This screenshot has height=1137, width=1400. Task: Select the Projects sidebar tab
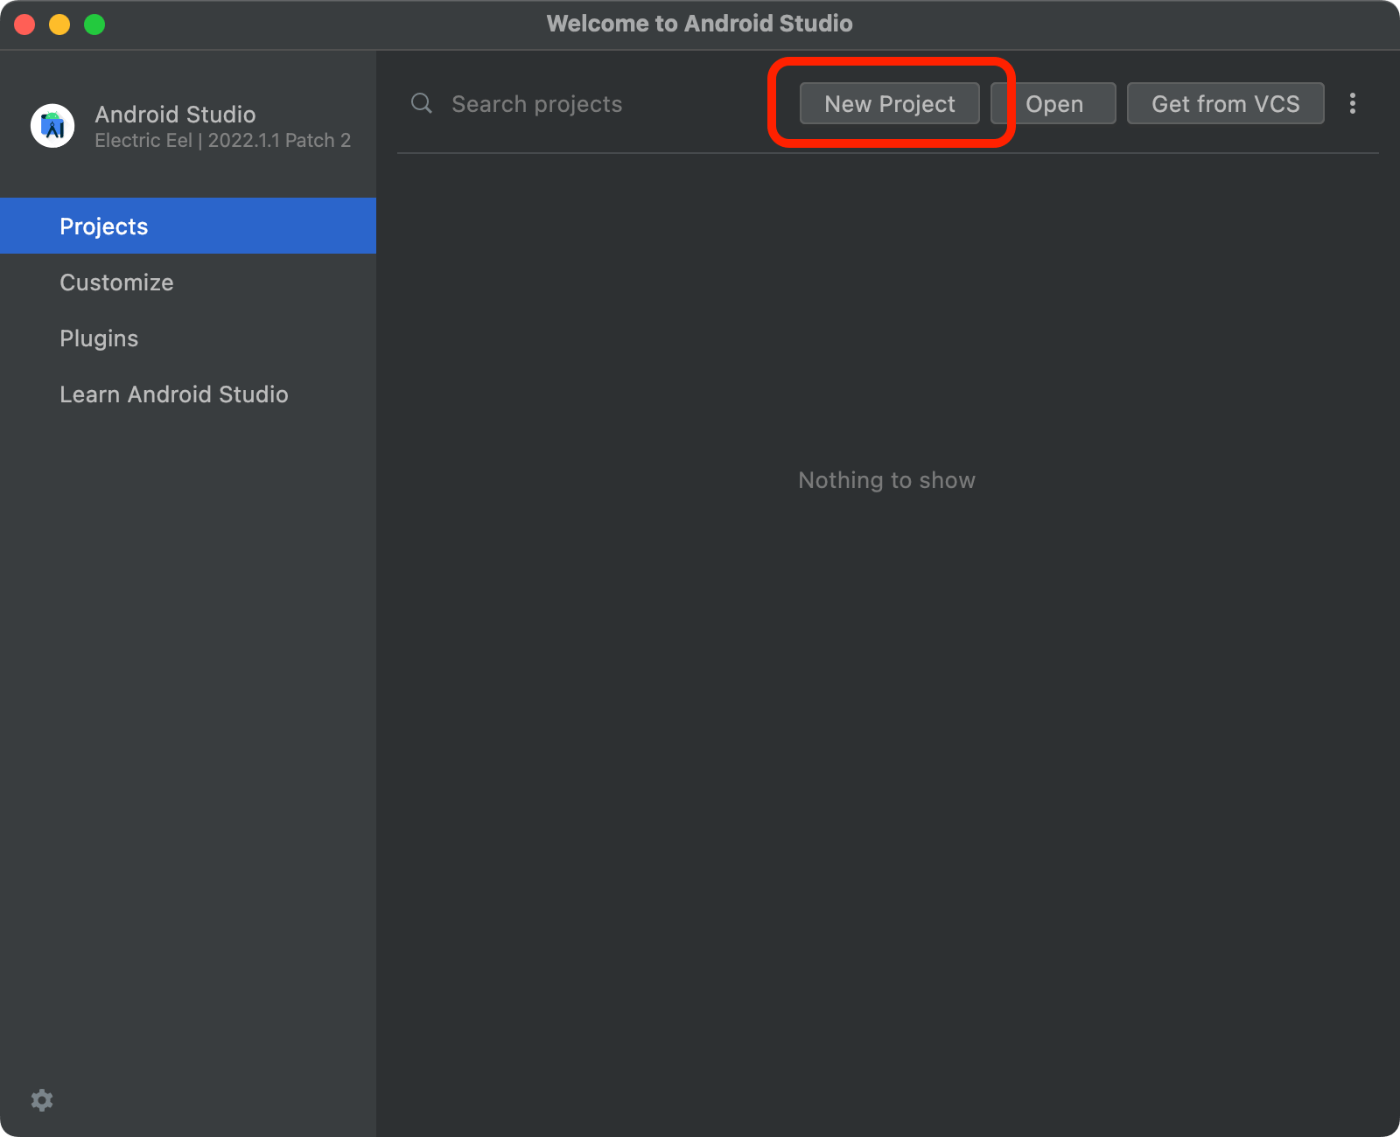point(188,226)
